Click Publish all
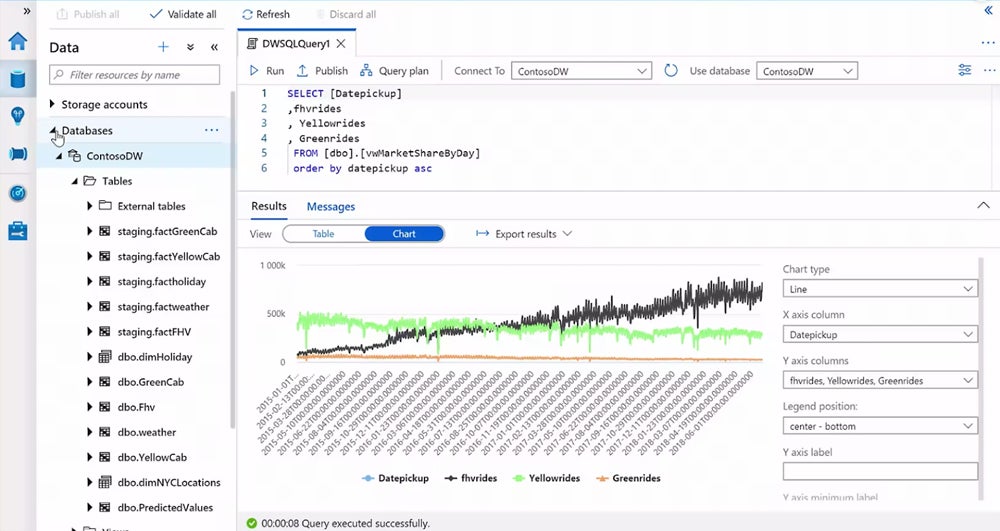The width and height of the screenshot is (1000, 531). point(88,14)
